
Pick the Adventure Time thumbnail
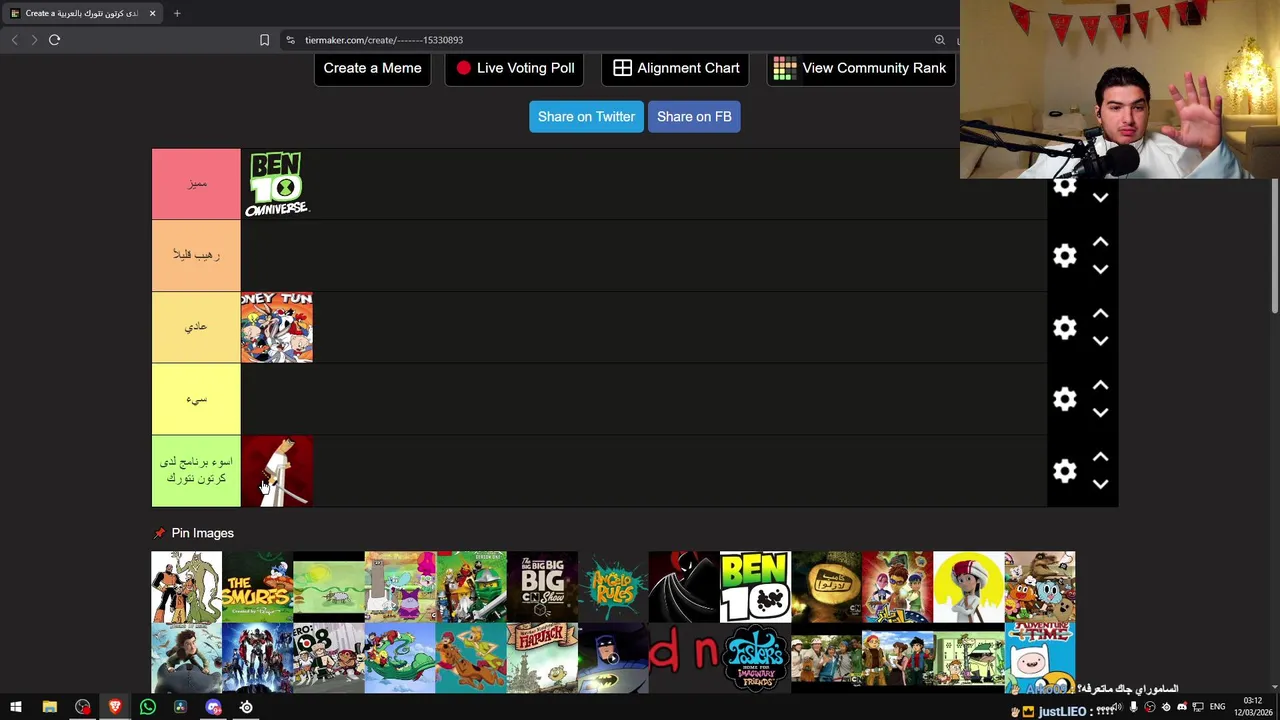[1040, 658]
